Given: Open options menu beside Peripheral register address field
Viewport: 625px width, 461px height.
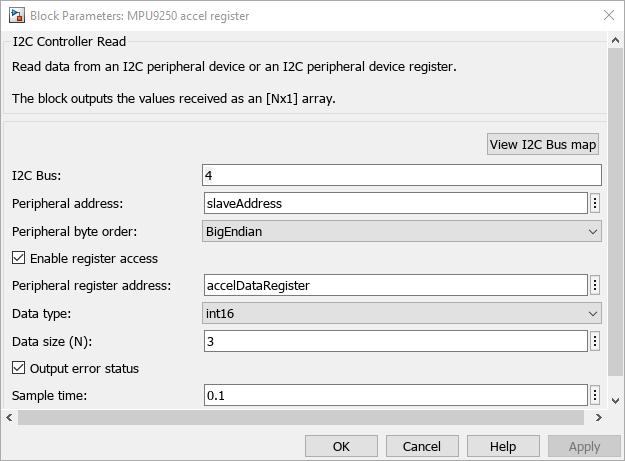Looking at the screenshot, I should (595, 285).
